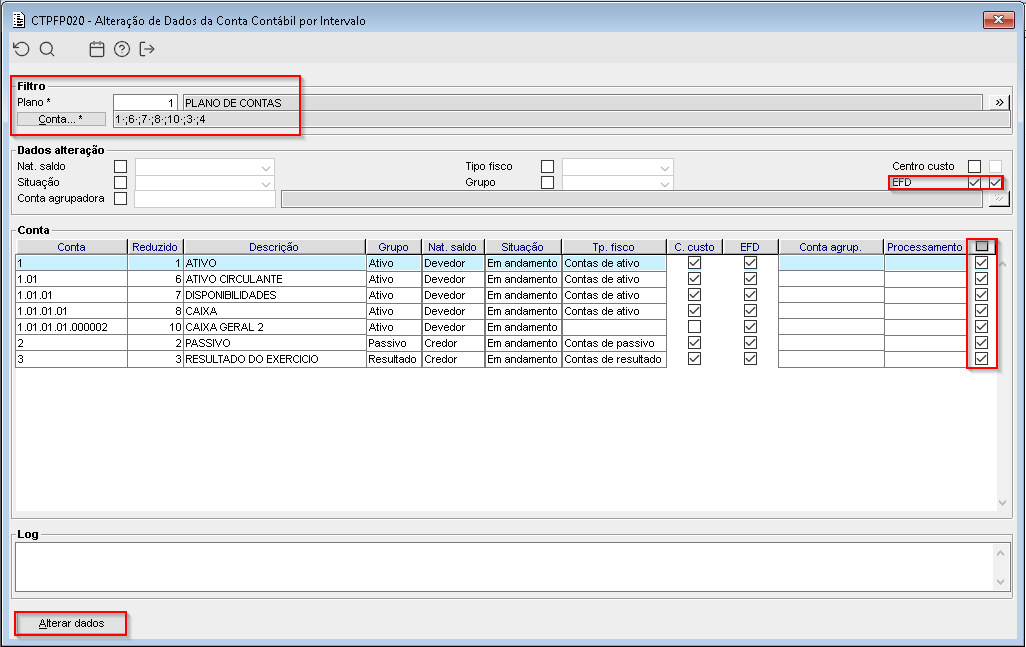
Task: Open the calendar toolbar icon
Action: click(x=97, y=49)
